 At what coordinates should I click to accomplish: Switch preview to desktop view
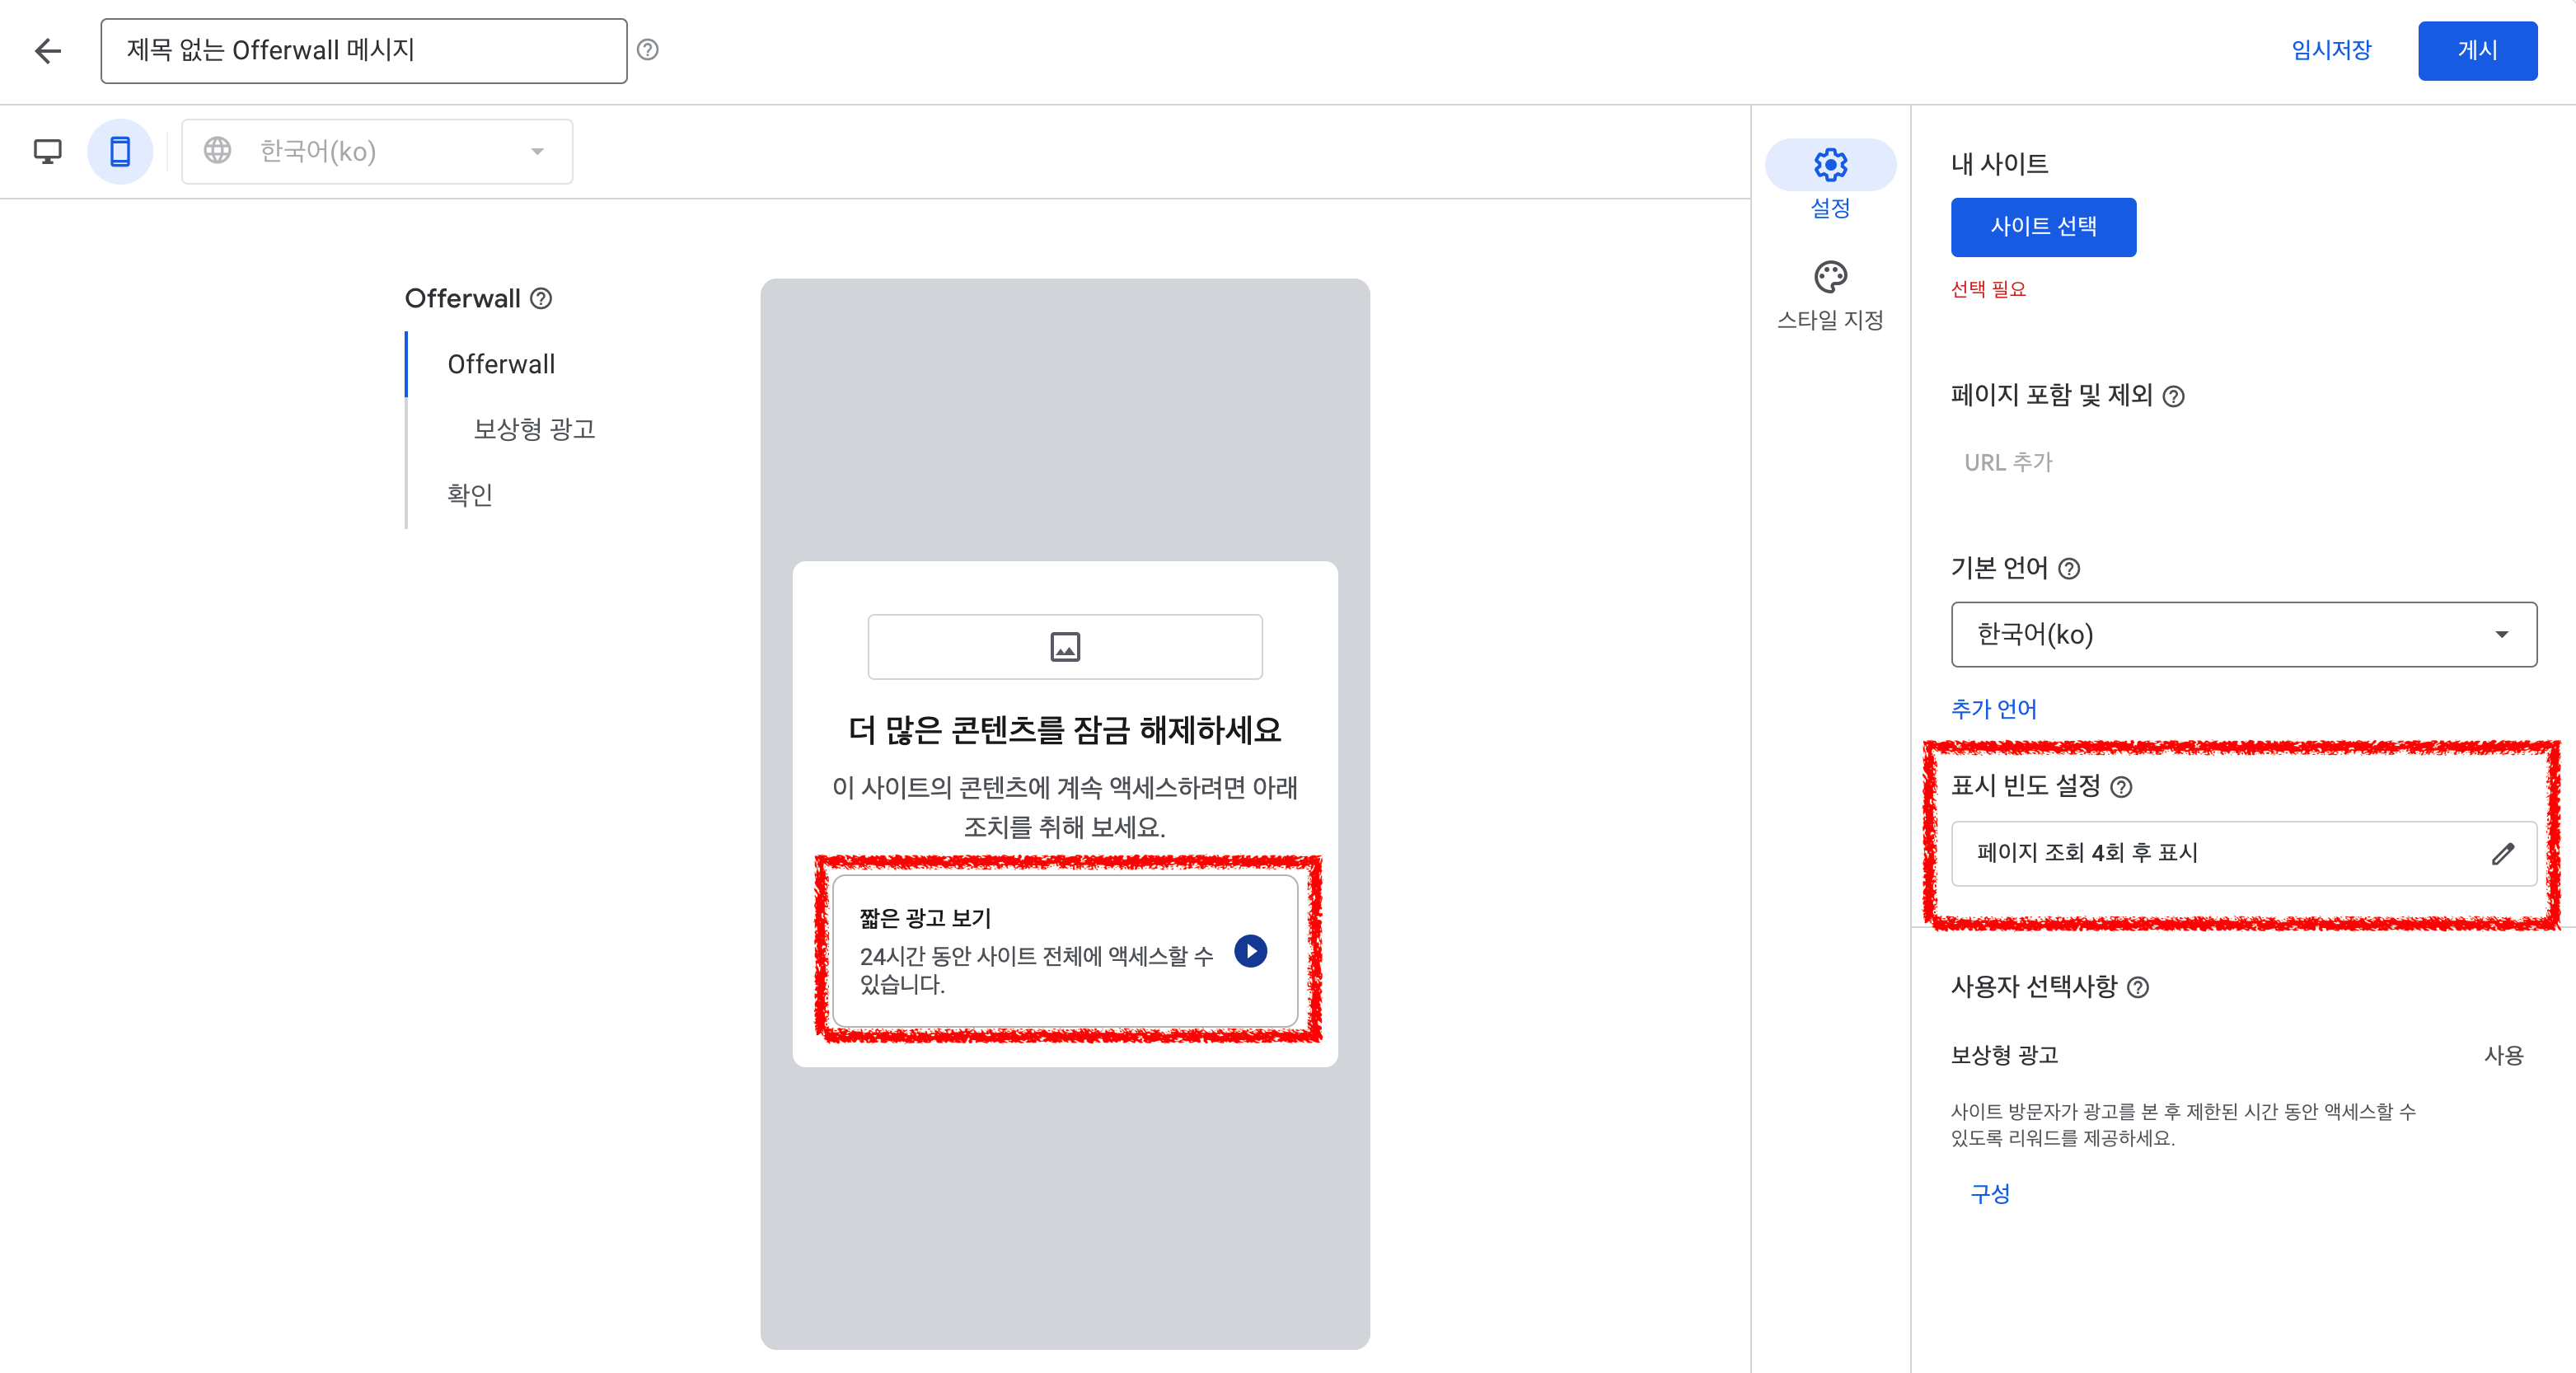[x=47, y=151]
